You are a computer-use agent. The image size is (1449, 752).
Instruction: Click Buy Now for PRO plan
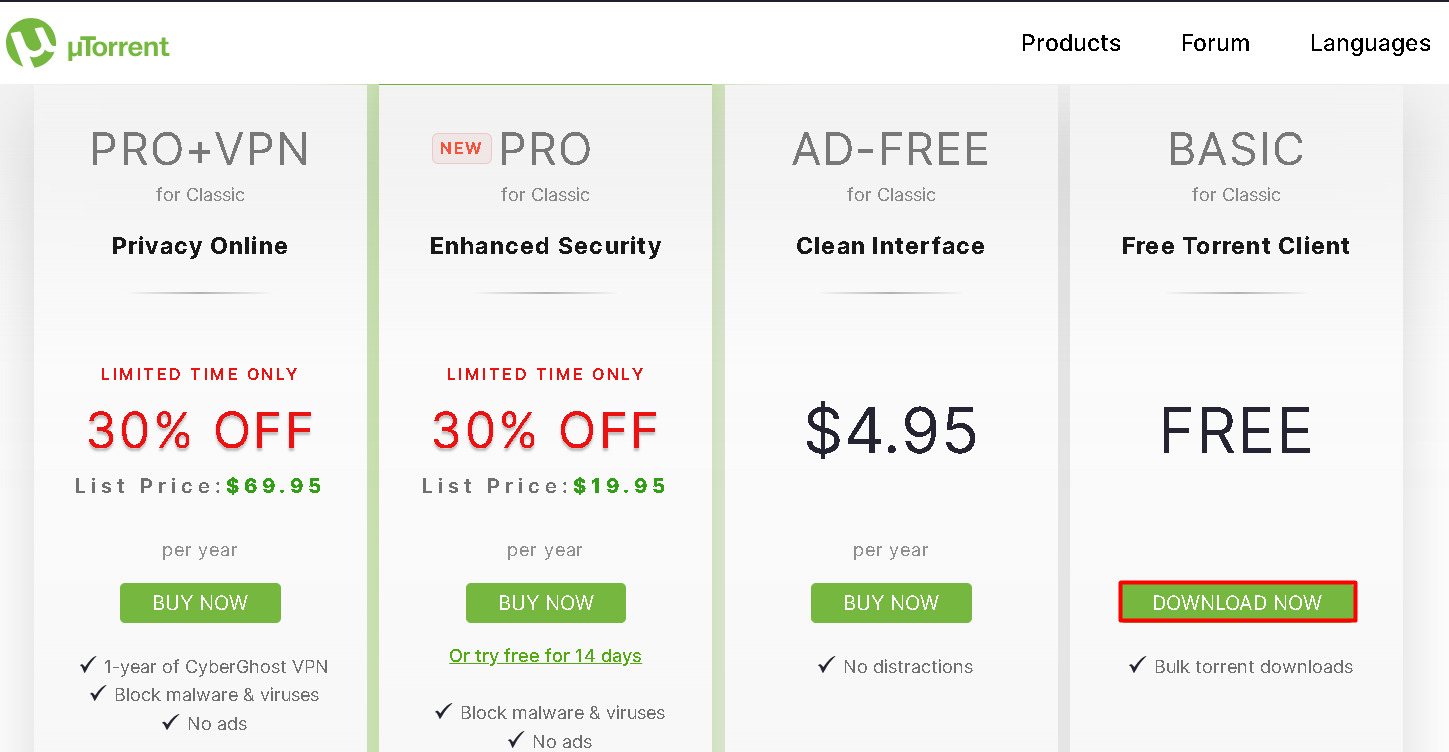click(x=545, y=603)
